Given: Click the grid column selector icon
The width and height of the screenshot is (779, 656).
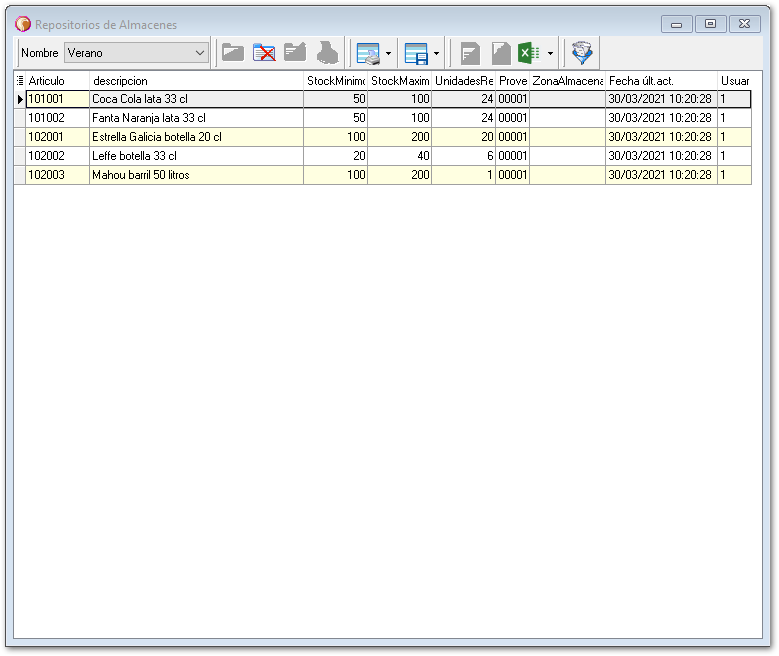Looking at the screenshot, I should (x=20, y=81).
